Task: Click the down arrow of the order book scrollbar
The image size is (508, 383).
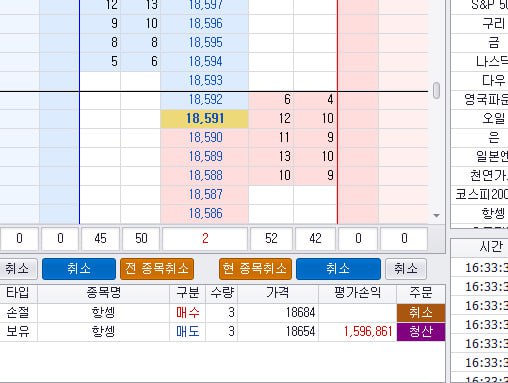Action: coord(436,216)
